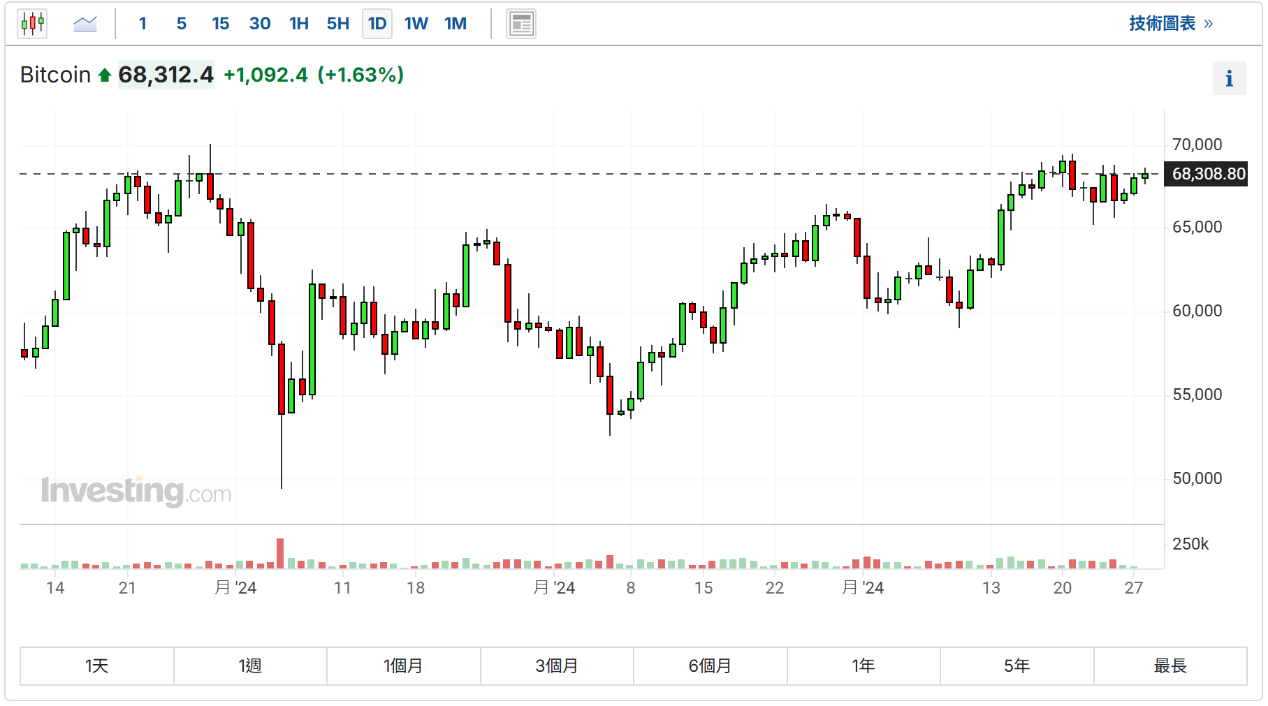Click the green up-arrow beside Bitcoin
This screenshot has height=706, width=1268.
(x=104, y=75)
